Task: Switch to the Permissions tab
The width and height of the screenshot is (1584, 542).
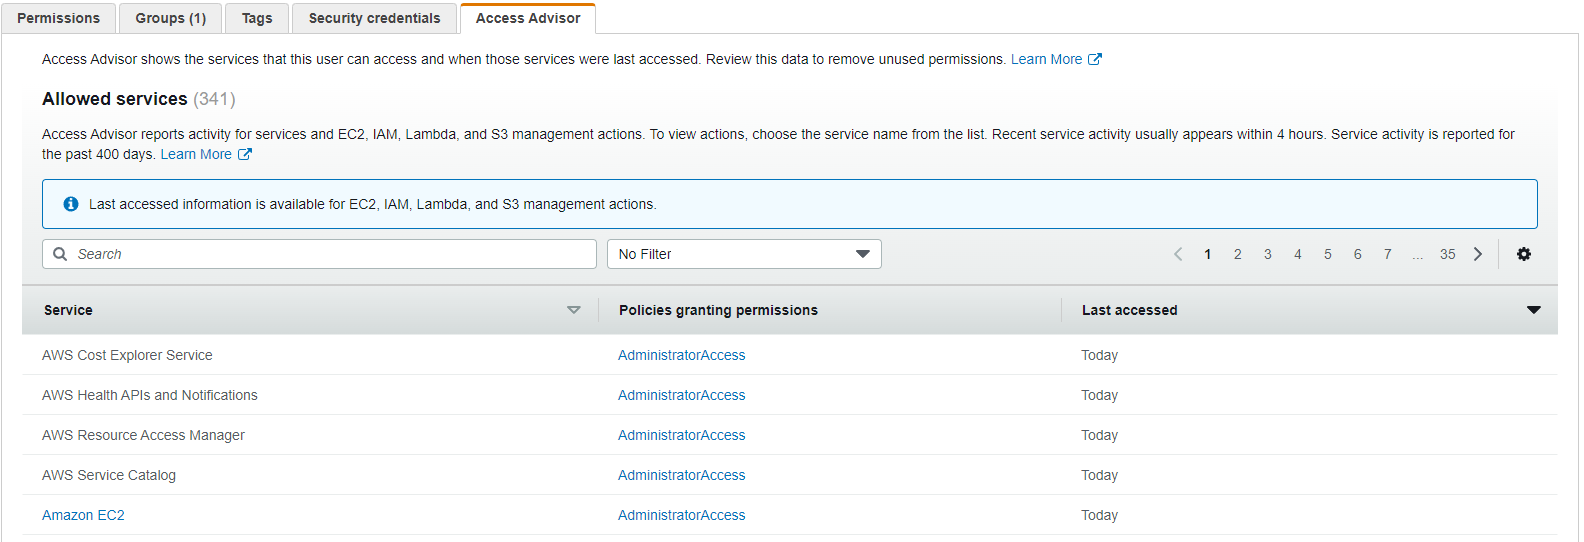Action: point(59,18)
